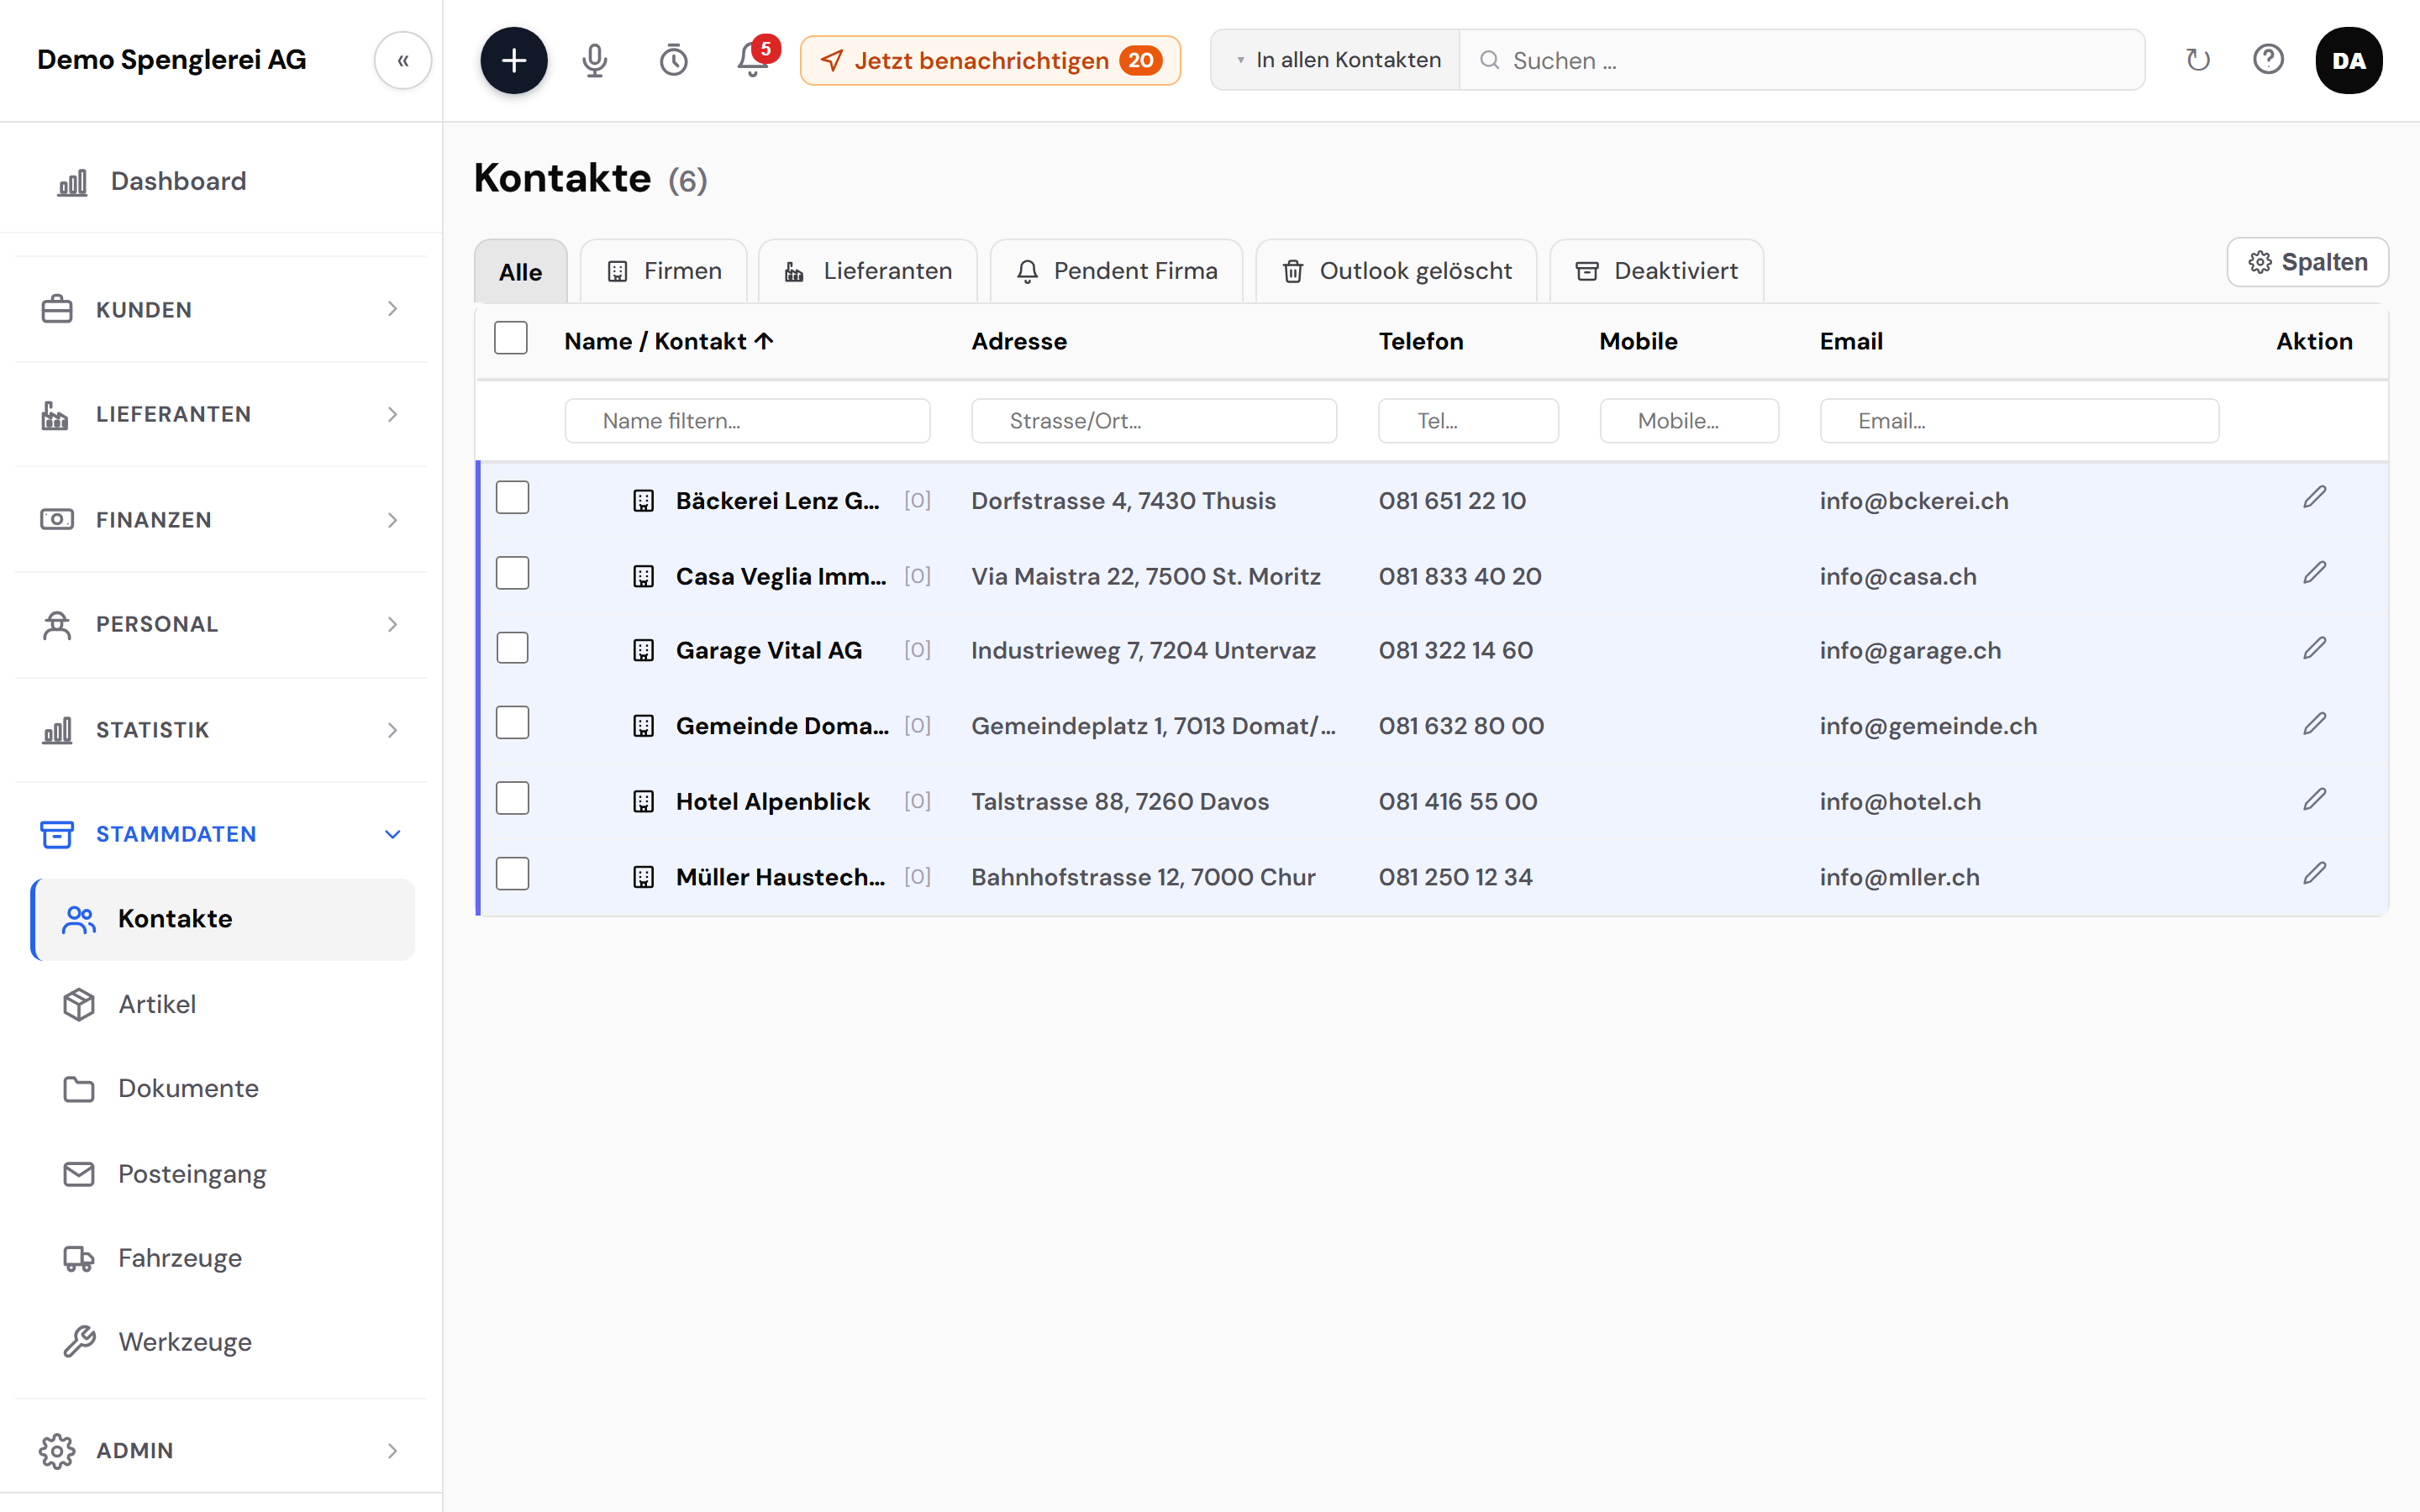2420x1512 pixels.
Task: Click the Suchen search field
Action: (1801, 60)
